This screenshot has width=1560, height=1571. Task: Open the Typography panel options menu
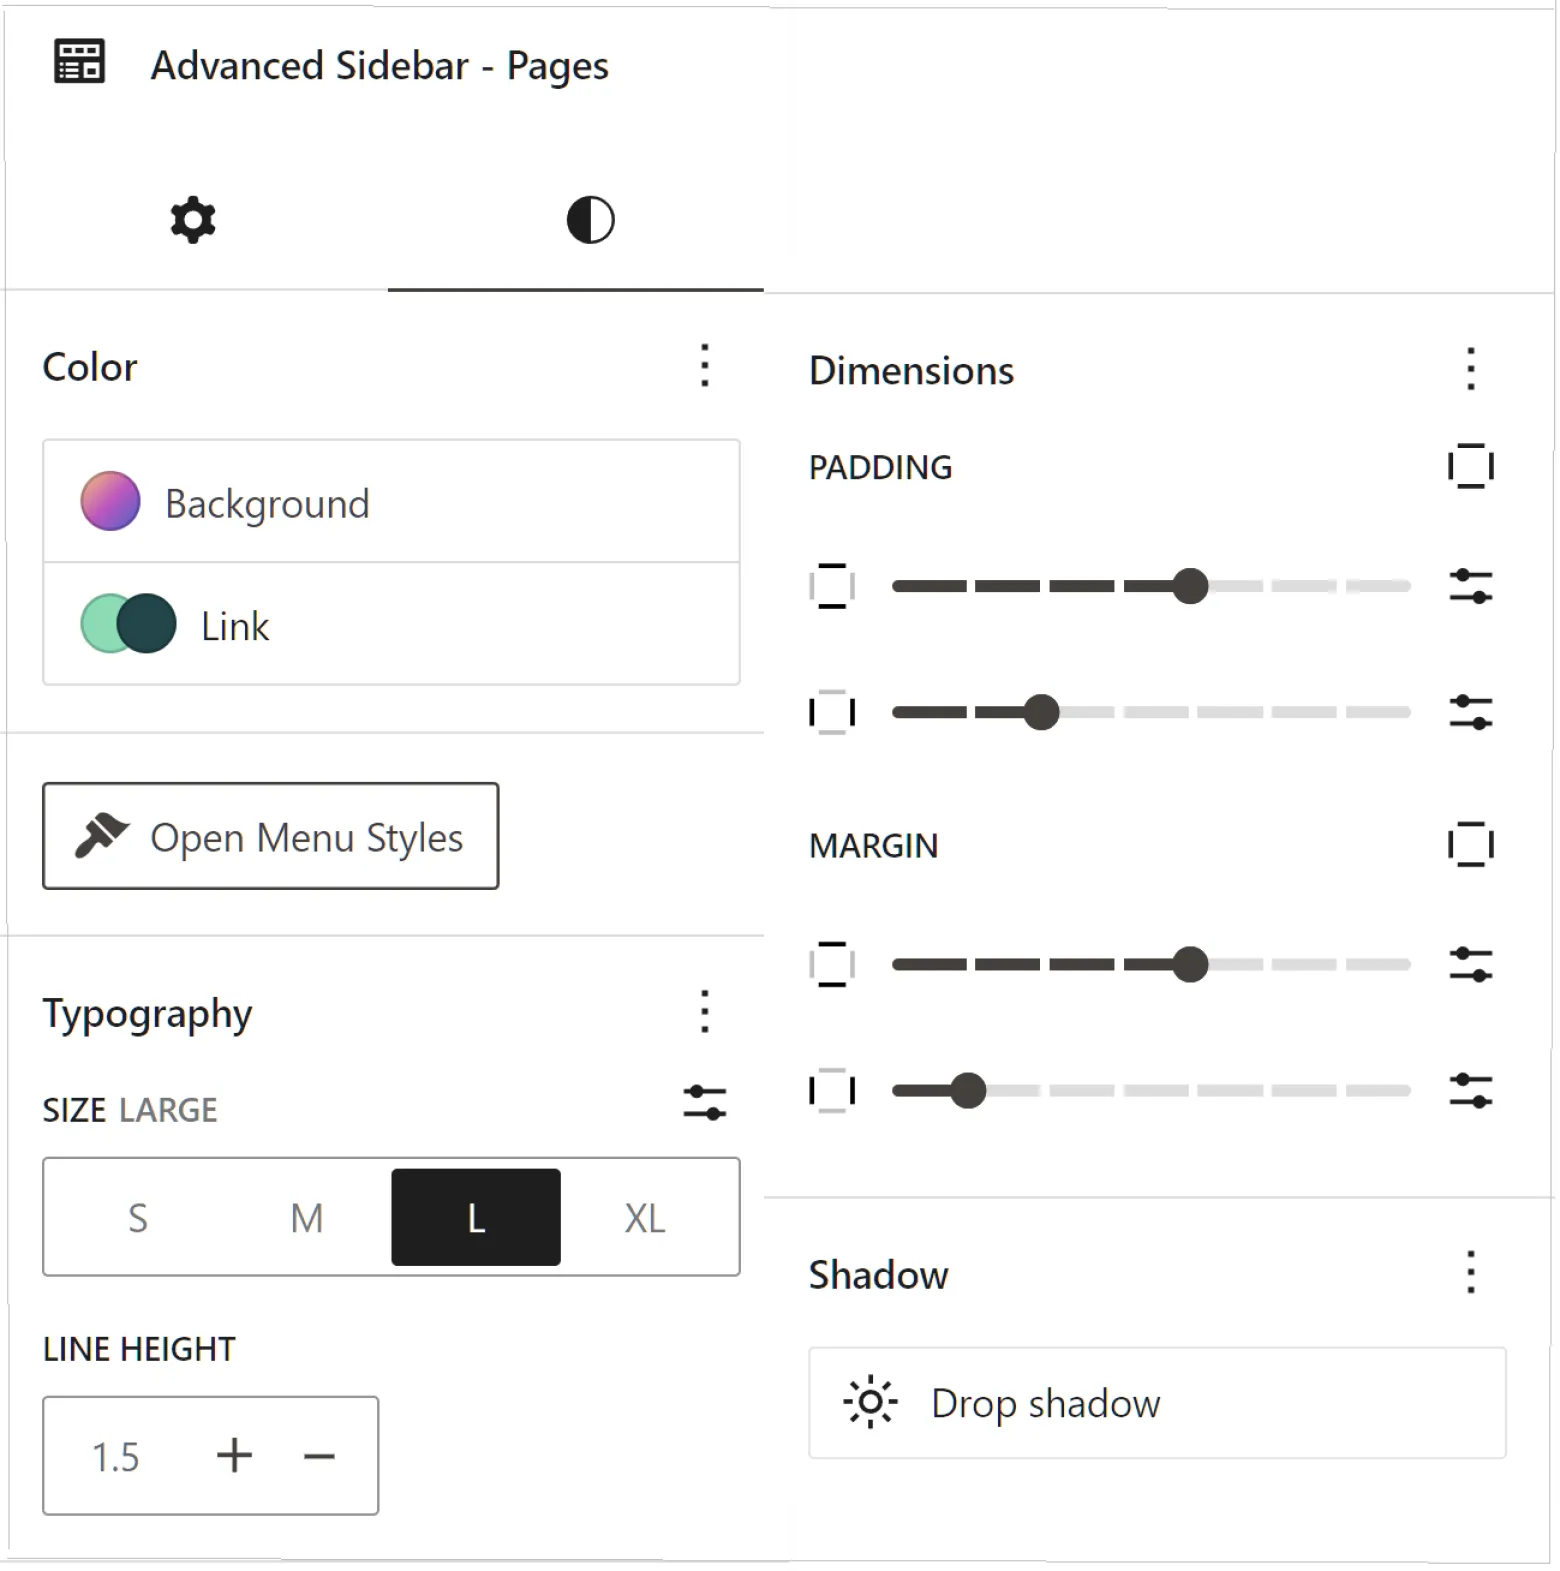tap(705, 1011)
